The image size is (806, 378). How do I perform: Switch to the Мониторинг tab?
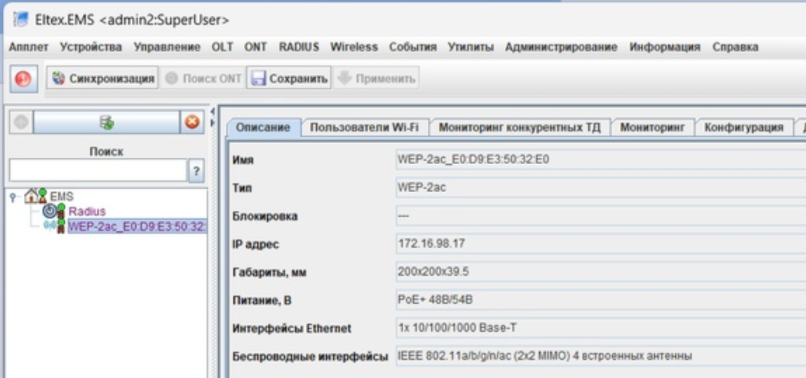(652, 128)
